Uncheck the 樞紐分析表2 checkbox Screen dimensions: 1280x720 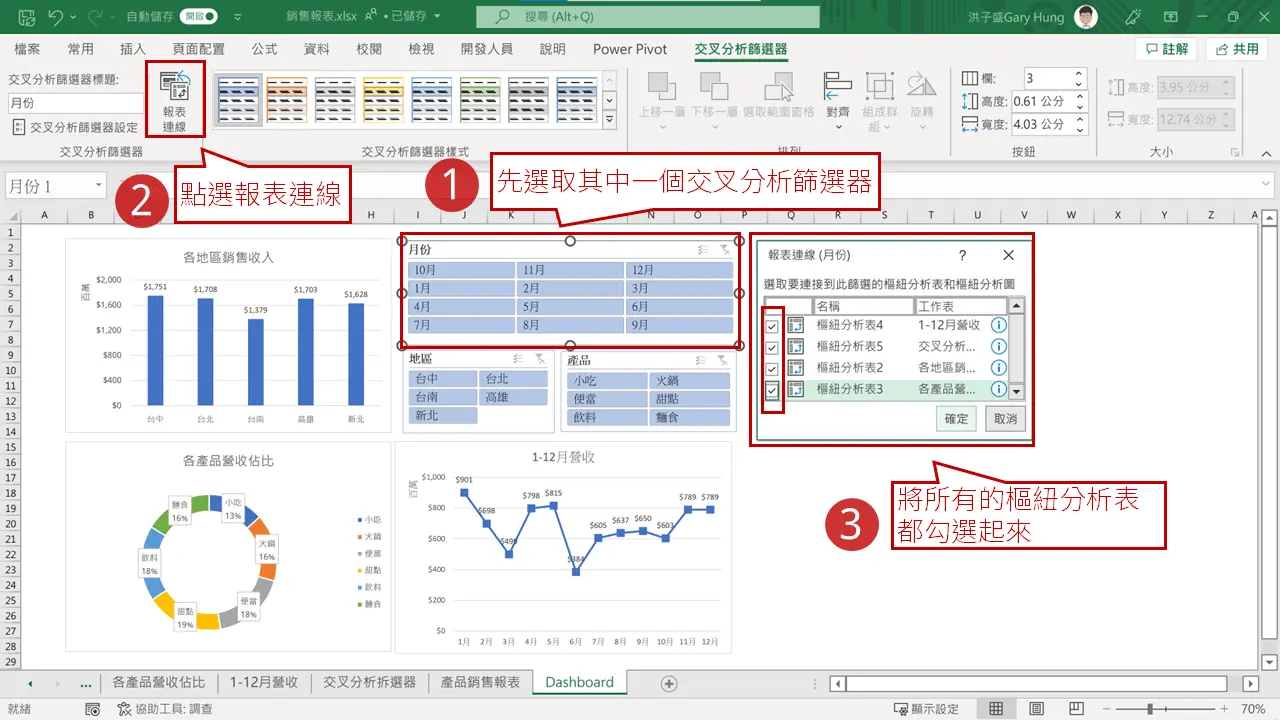coord(772,368)
